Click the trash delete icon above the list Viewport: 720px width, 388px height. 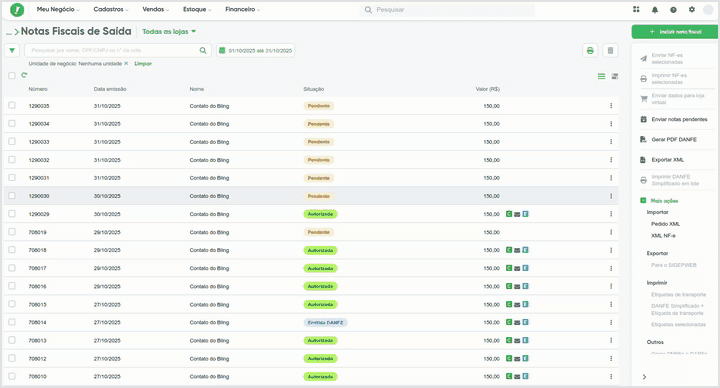[610, 51]
